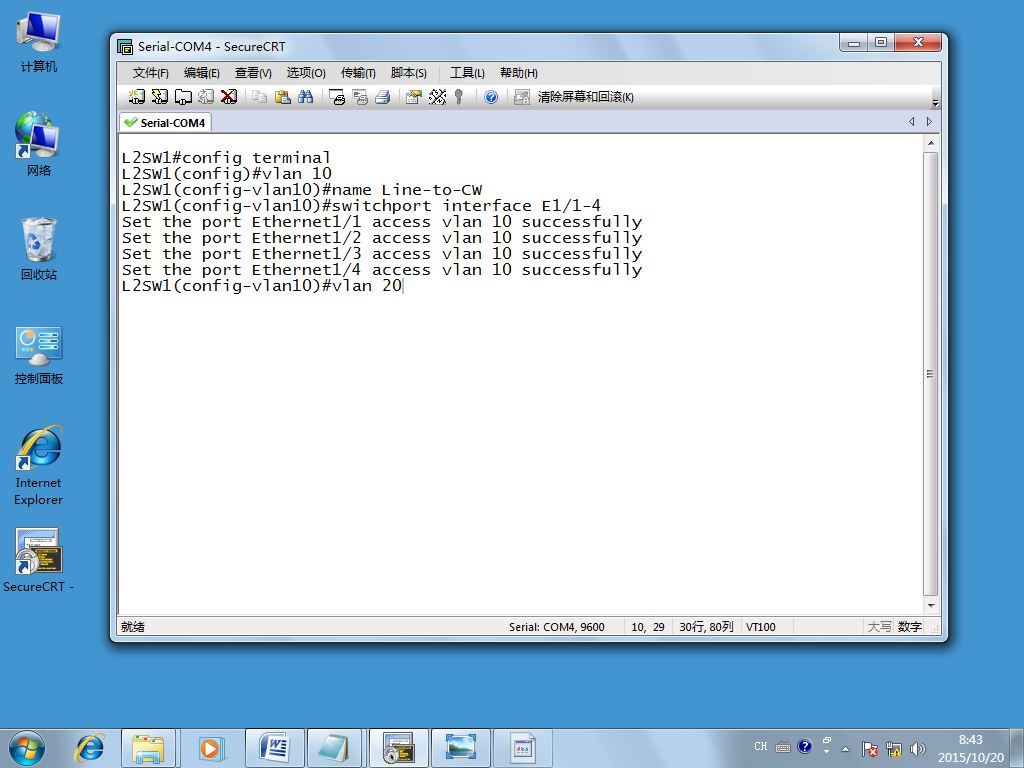Screen dimensions: 1024x768
Task: Click the terminal scrollbar up arrow
Action: pos(931,144)
